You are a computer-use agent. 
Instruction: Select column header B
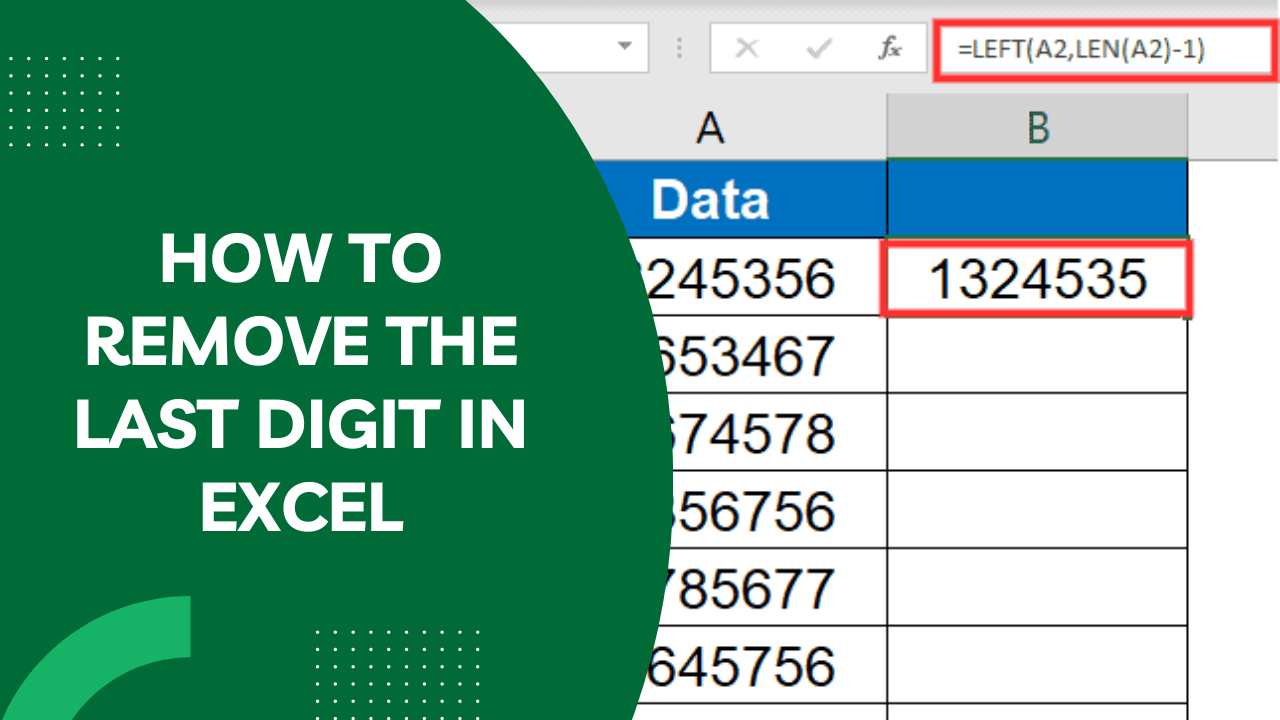tap(1038, 127)
